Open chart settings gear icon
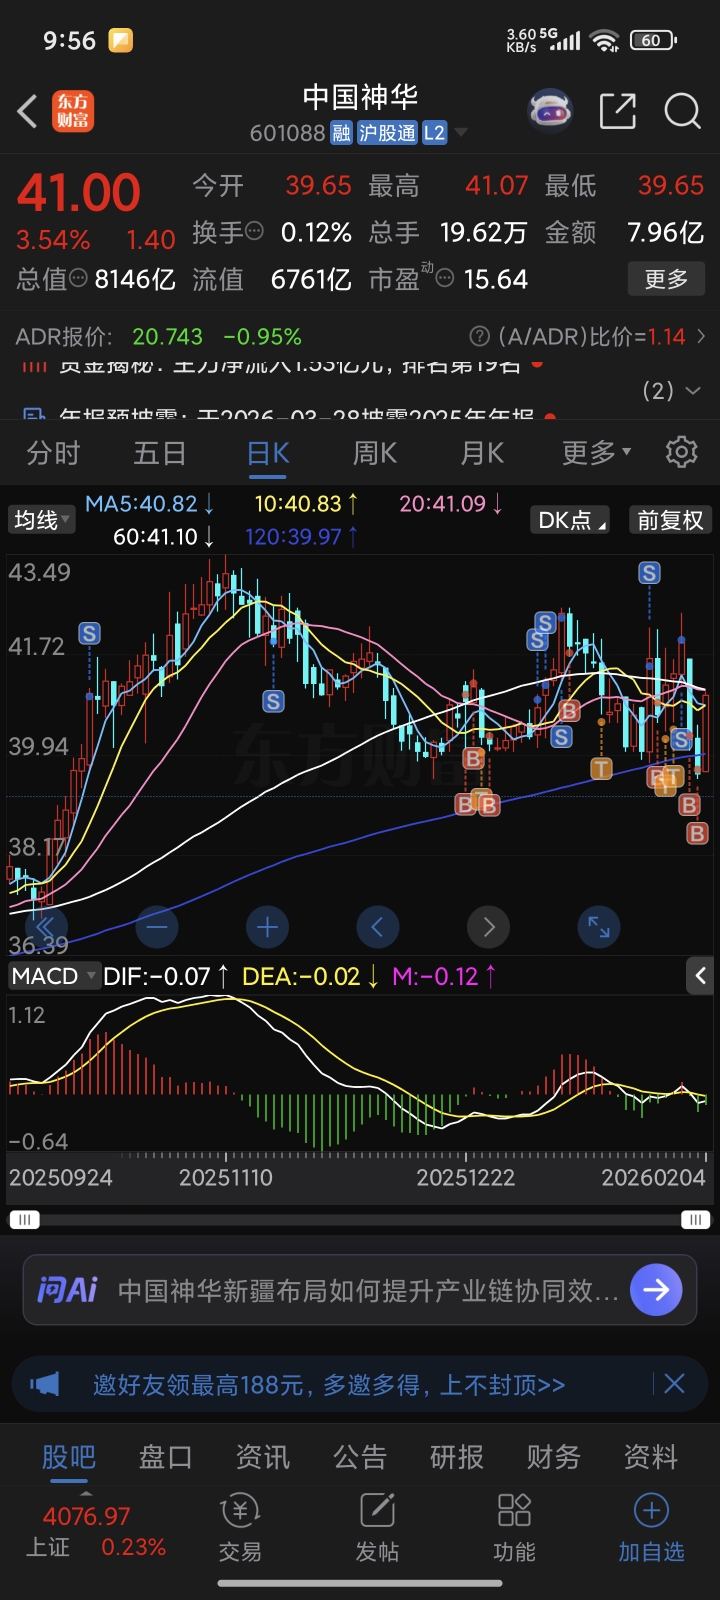The width and height of the screenshot is (720, 1600). (x=681, y=452)
